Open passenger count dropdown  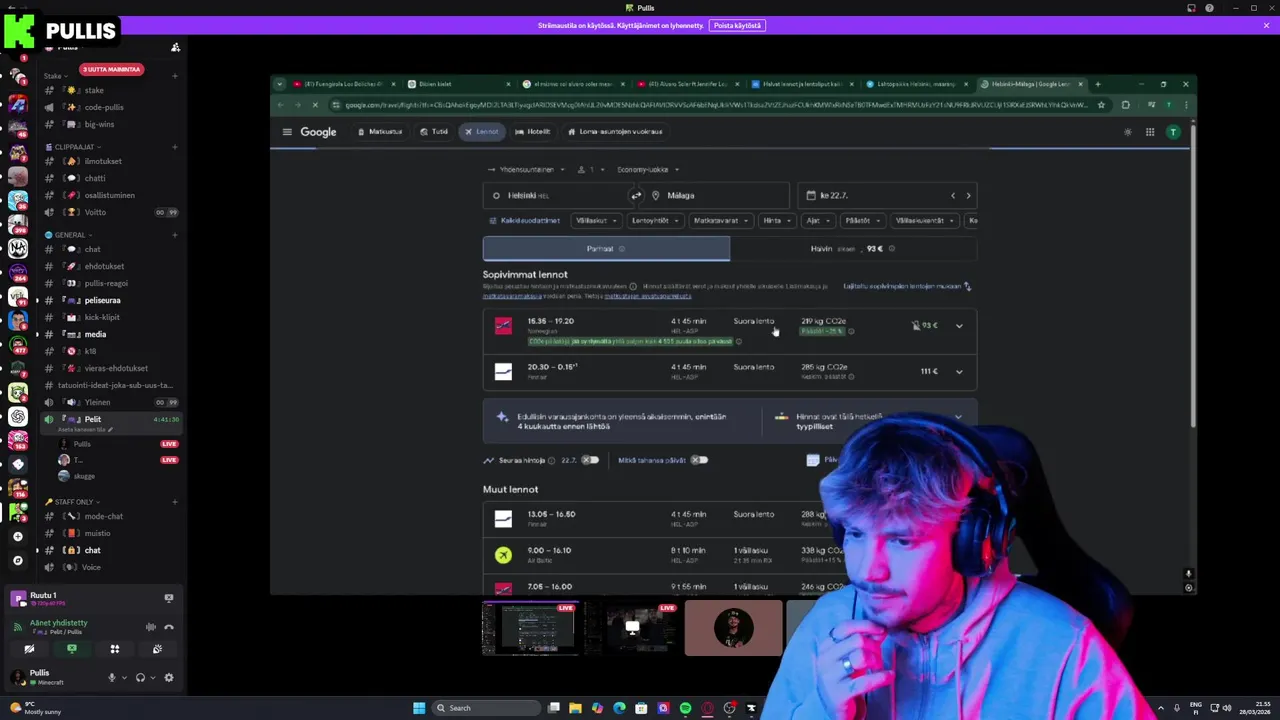click(592, 170)
